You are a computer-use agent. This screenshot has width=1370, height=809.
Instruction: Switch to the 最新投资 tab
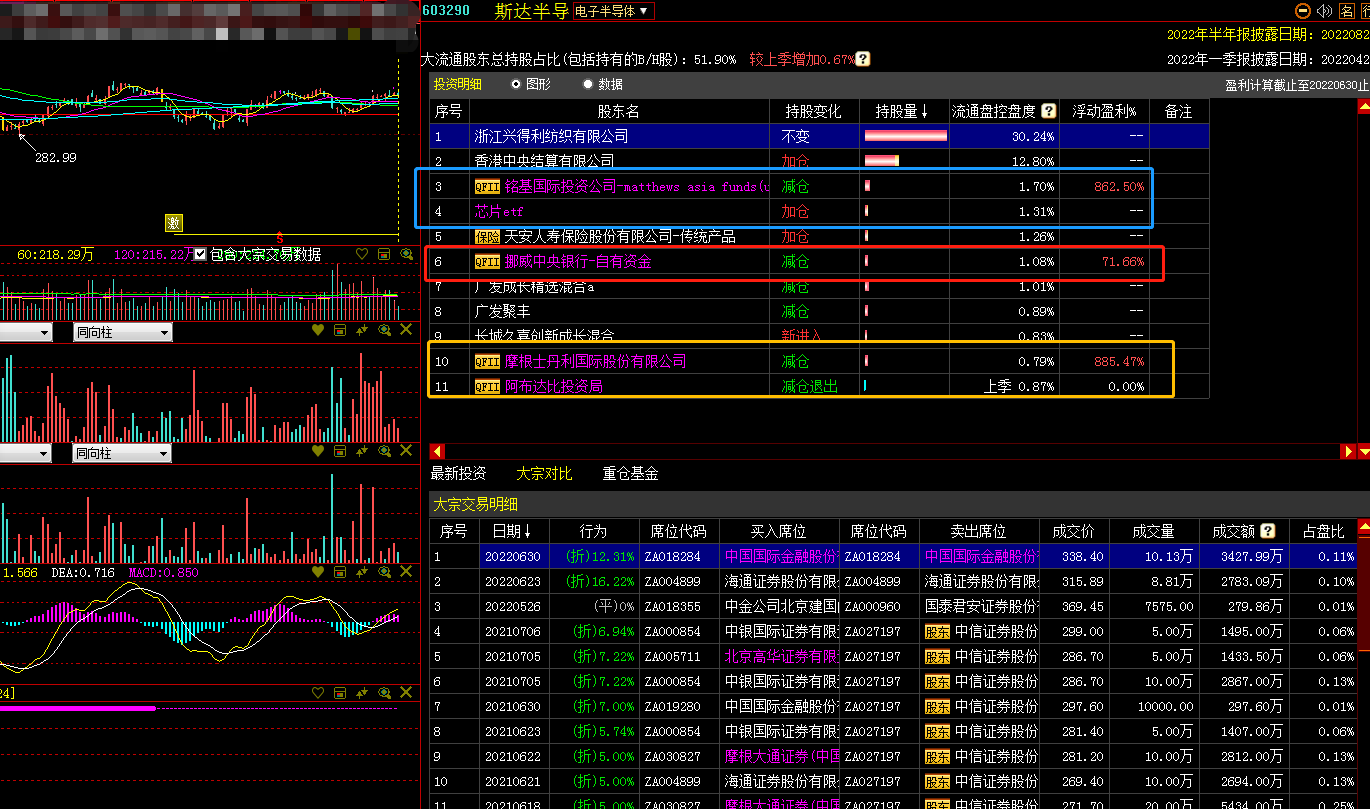(458, 473)
